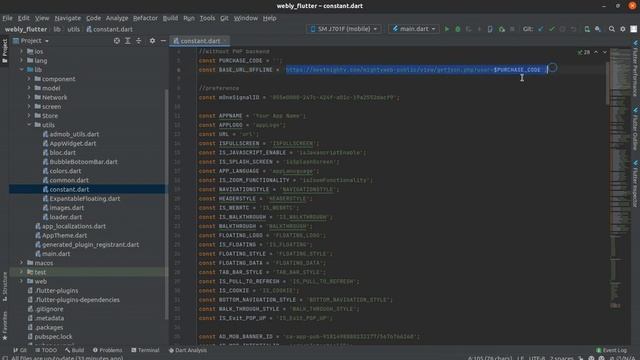Open the Project tool window side button
640x360 pixels.
pyautogui.click(x=4, y=51)
